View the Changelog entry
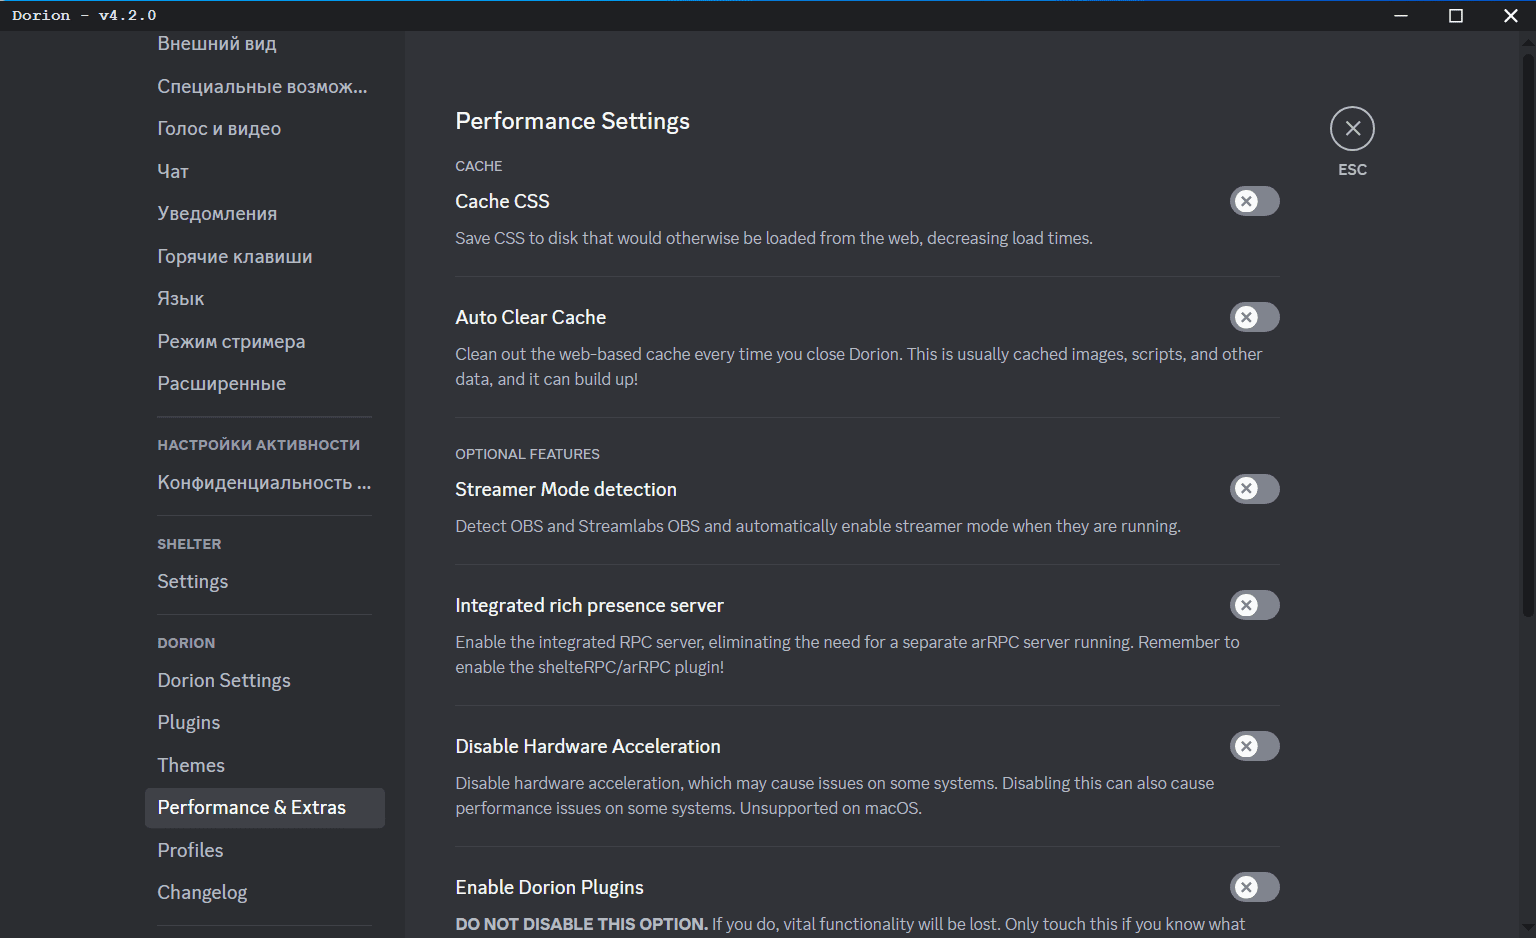1536x938 pixels. click(202, 893)
